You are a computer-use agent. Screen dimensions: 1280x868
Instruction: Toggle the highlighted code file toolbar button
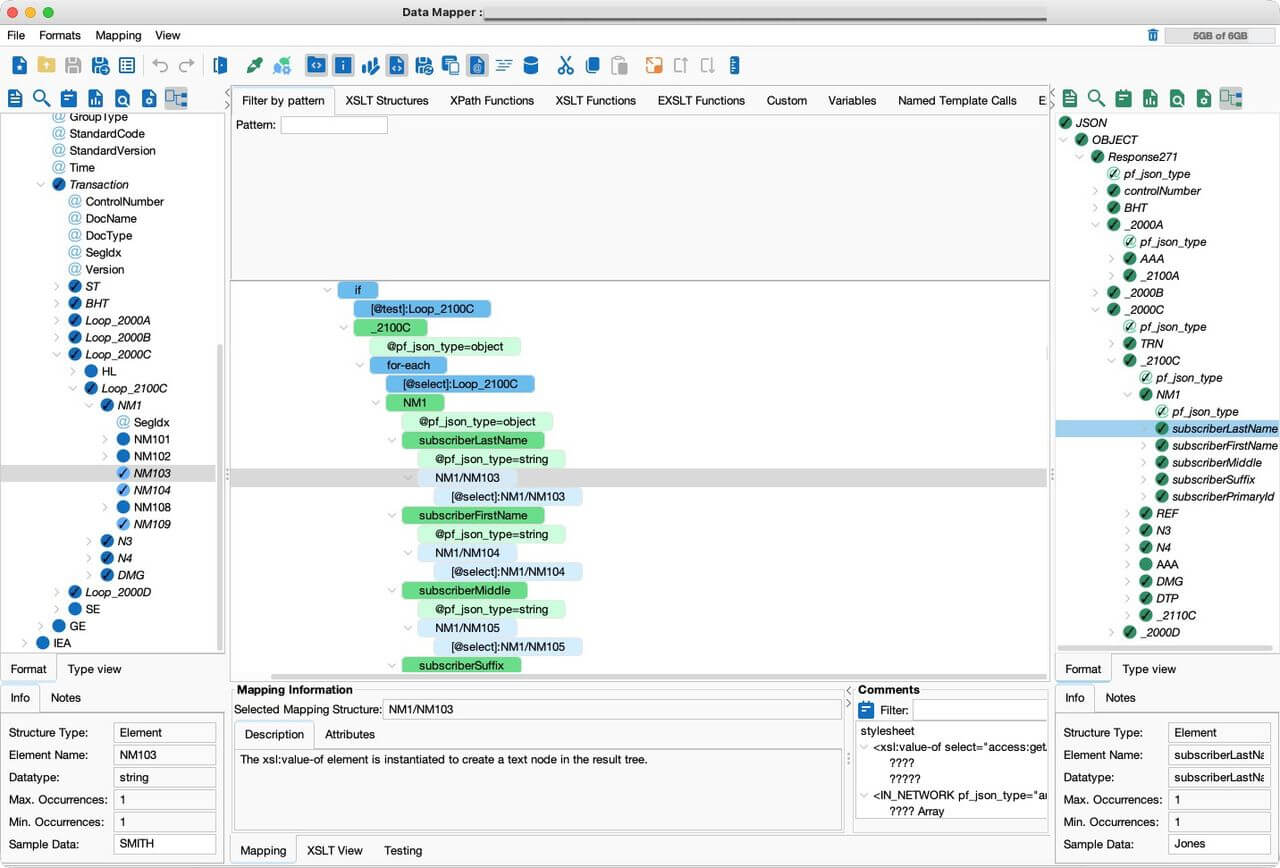(396, 65)
